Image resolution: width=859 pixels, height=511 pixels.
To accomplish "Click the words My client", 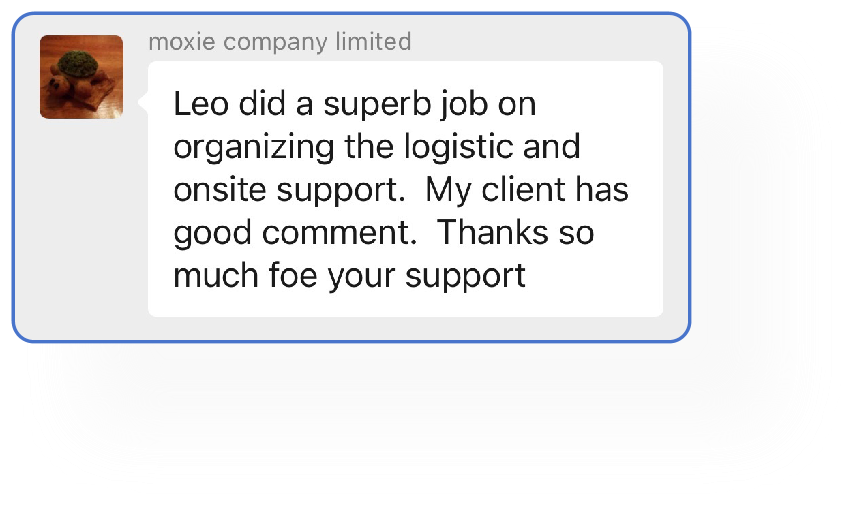I will point(495,190).
